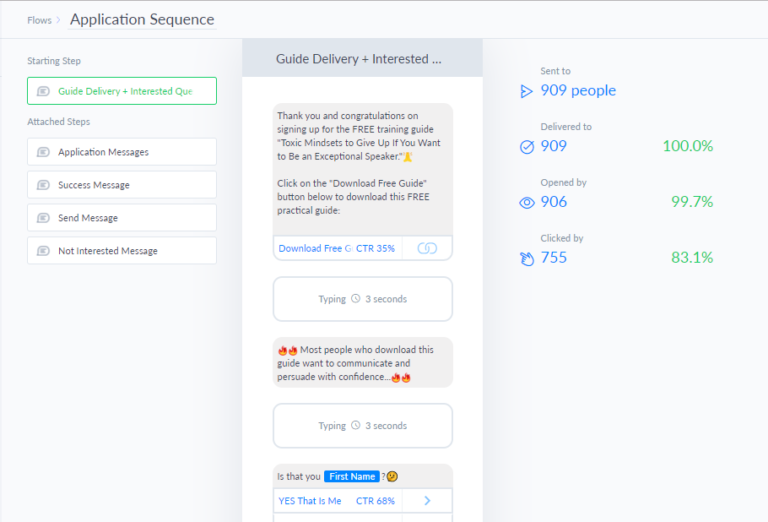This screenshot has width=768, height=522.
Task: Click the send arrow icon near 909 people
Action: tap(526, 92)
